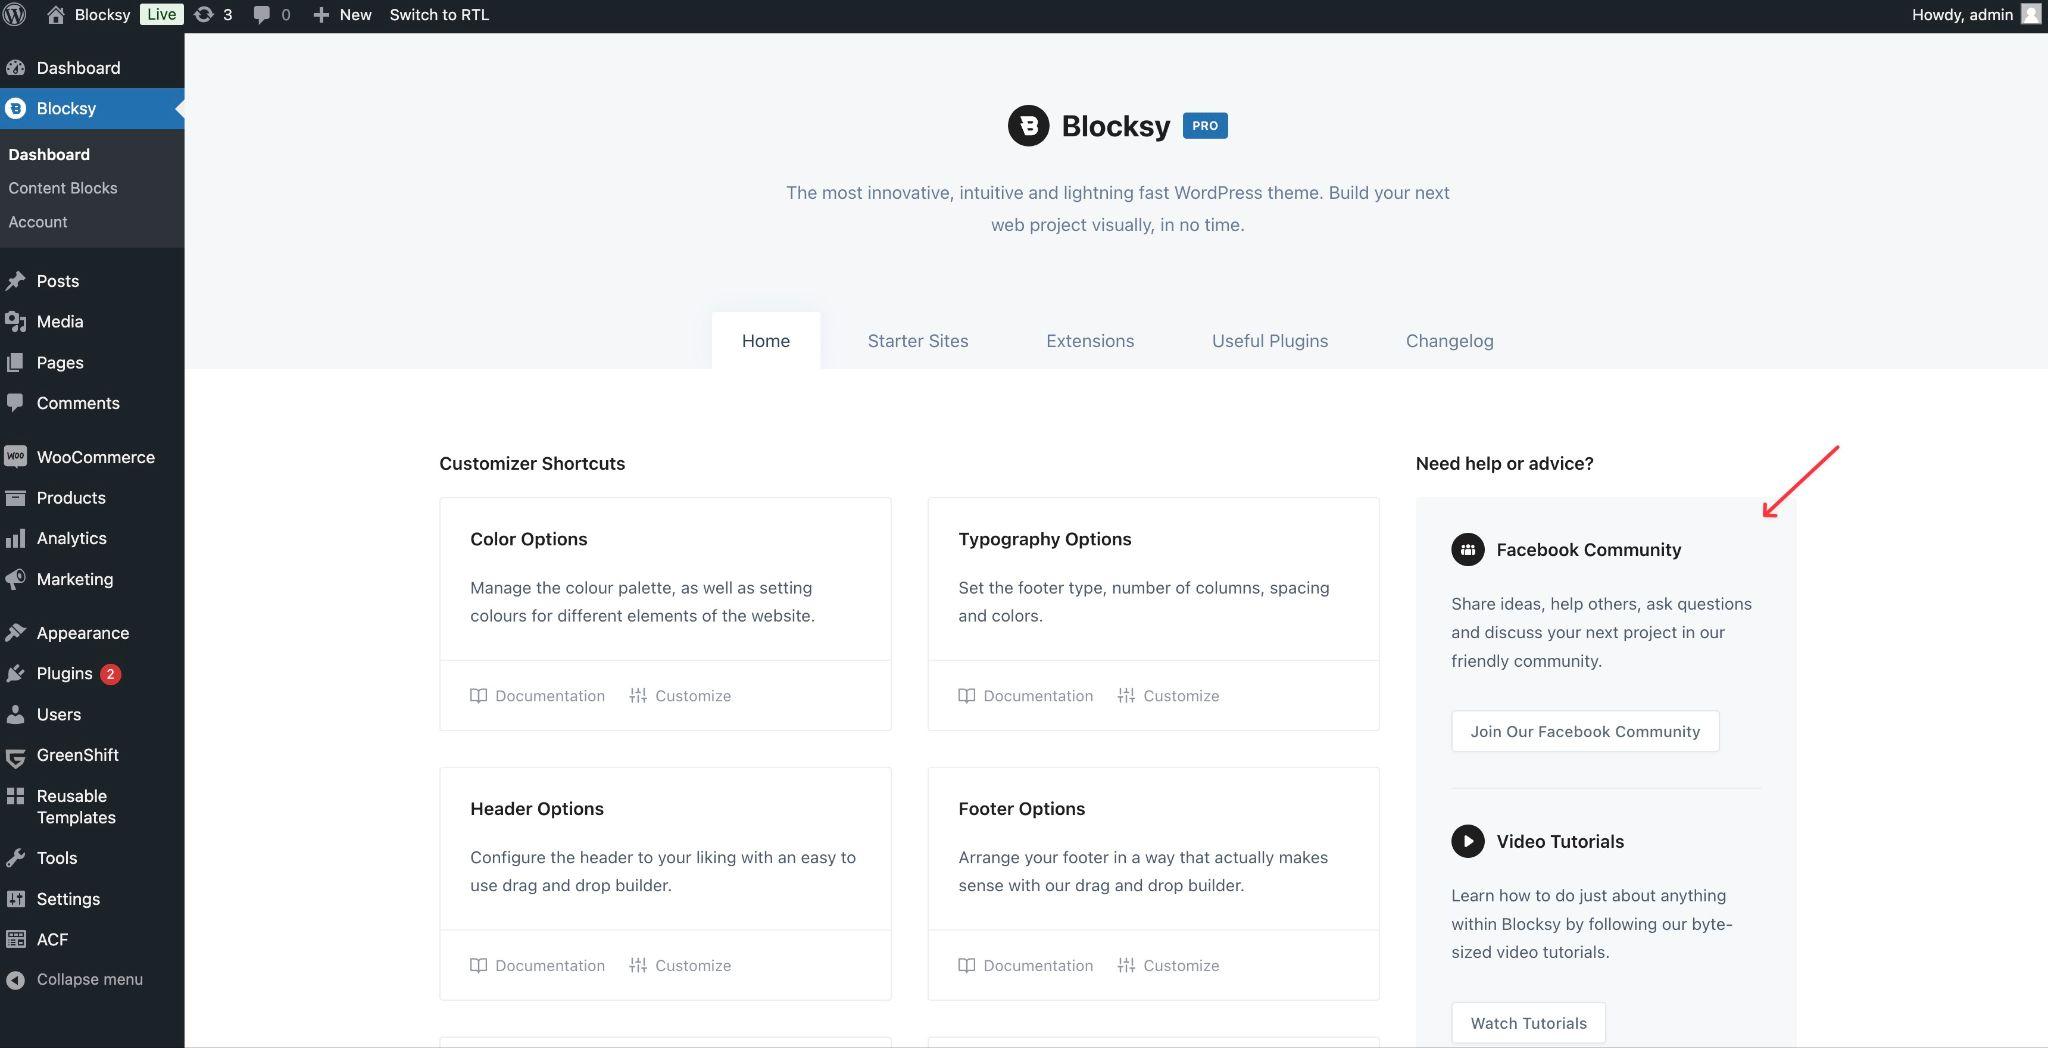Click Customize link for Typography Options

point(1168,696)
